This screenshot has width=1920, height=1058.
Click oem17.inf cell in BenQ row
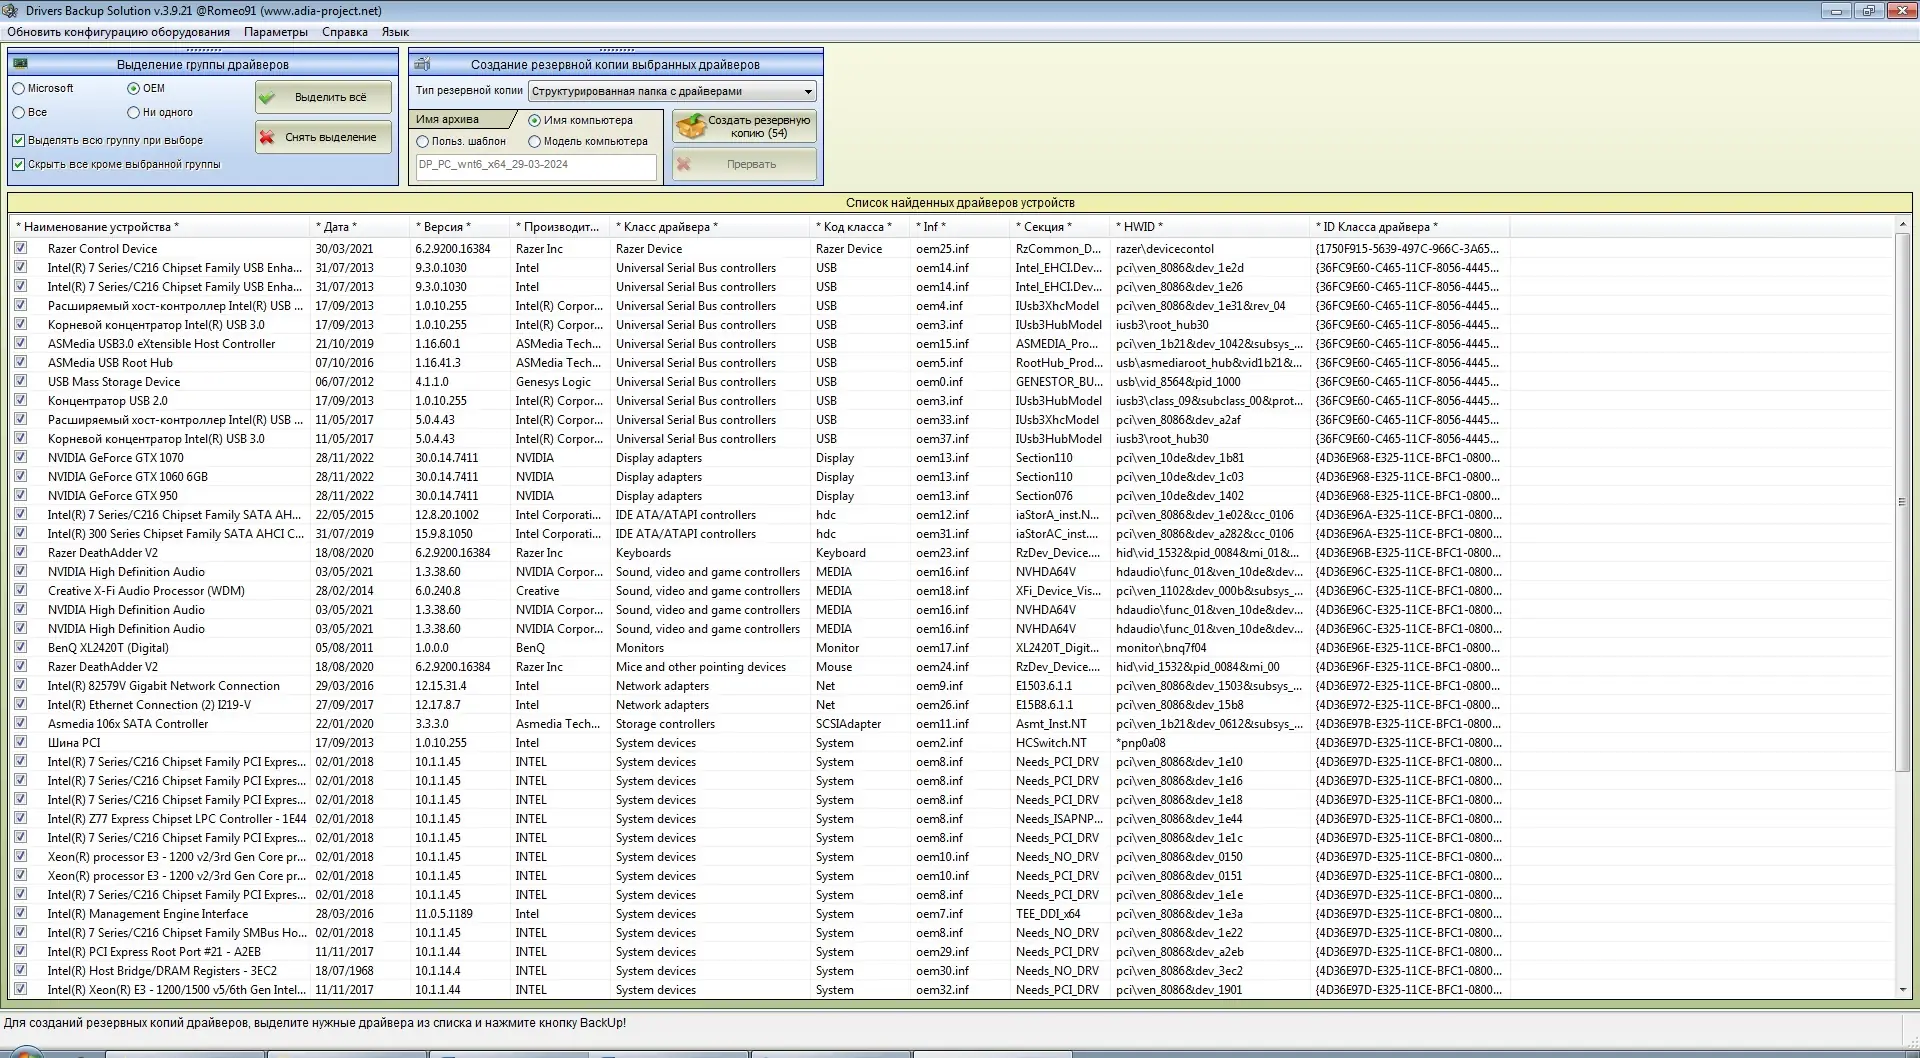pos(942,647)
